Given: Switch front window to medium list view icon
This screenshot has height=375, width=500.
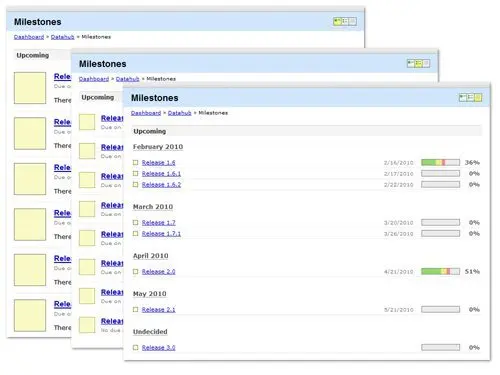Looking at the screenshot, I should [470, 97].
